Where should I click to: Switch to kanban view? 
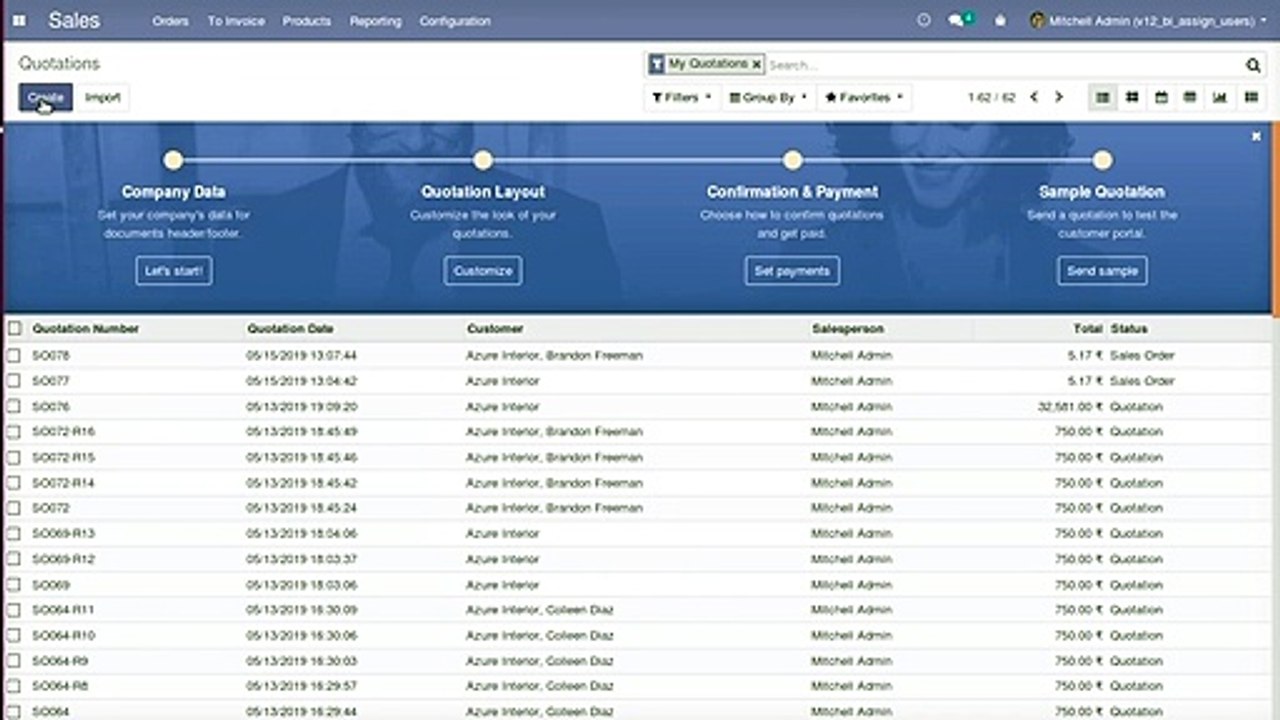tap(1132, 97)
